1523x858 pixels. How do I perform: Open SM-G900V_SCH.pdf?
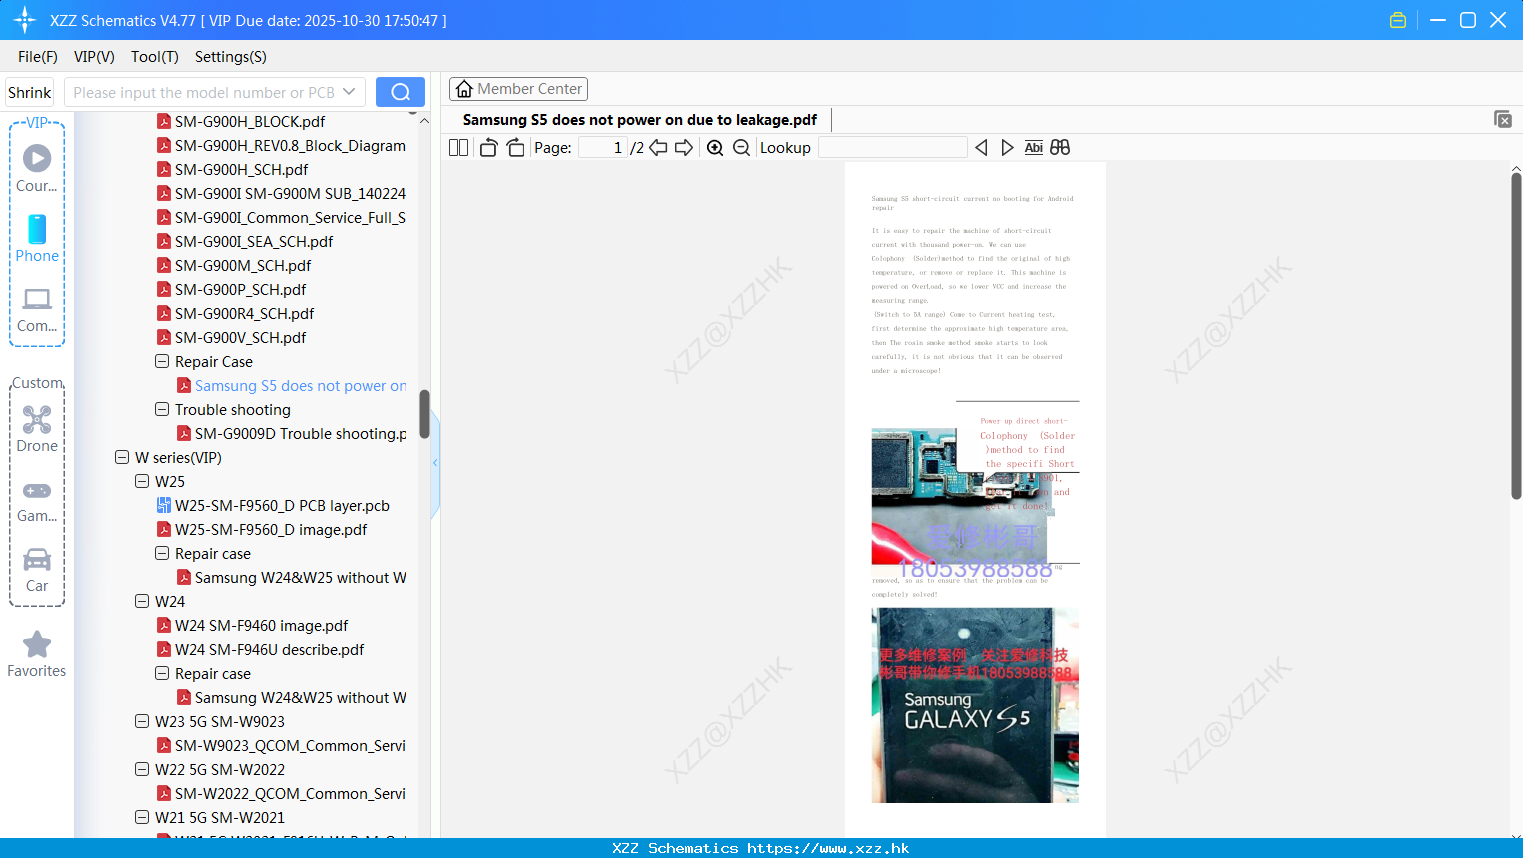(x=241, y=337)
